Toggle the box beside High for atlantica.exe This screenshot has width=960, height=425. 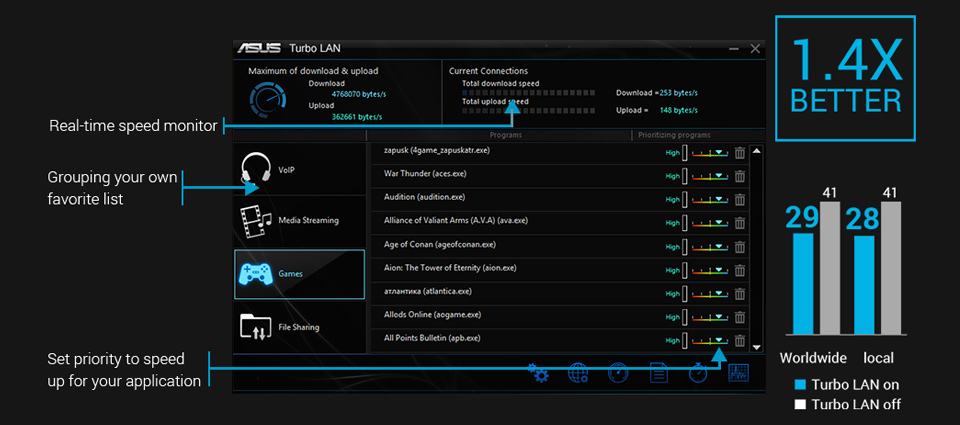[x=685, y=293]
